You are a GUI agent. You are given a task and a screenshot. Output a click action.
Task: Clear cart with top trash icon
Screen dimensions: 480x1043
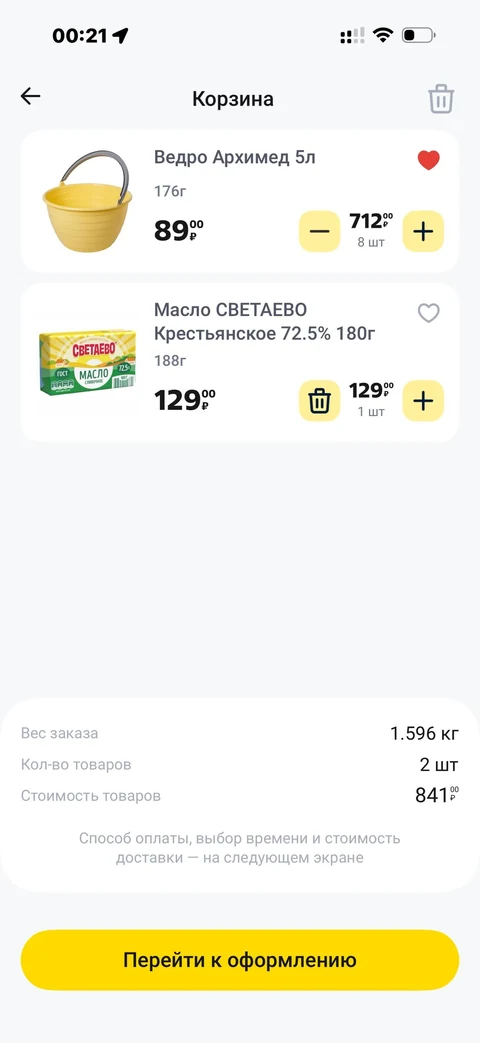441,100
